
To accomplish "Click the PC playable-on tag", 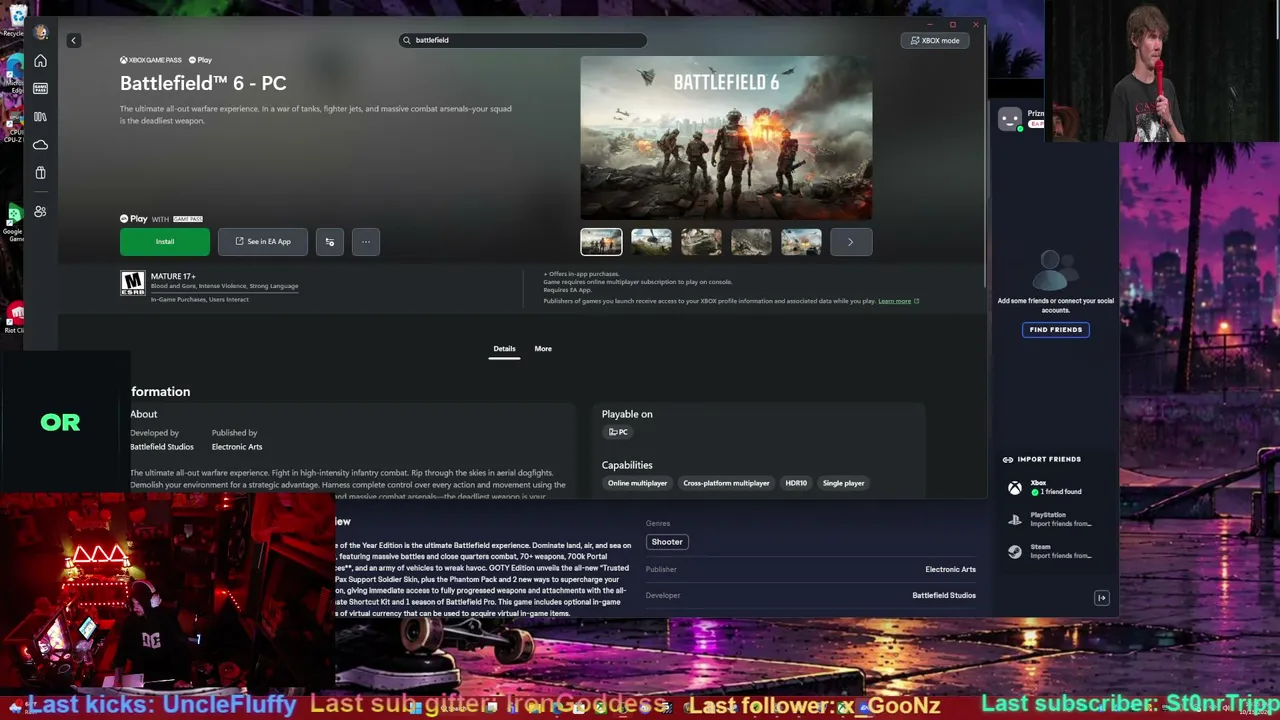I will tap(618, 432).
